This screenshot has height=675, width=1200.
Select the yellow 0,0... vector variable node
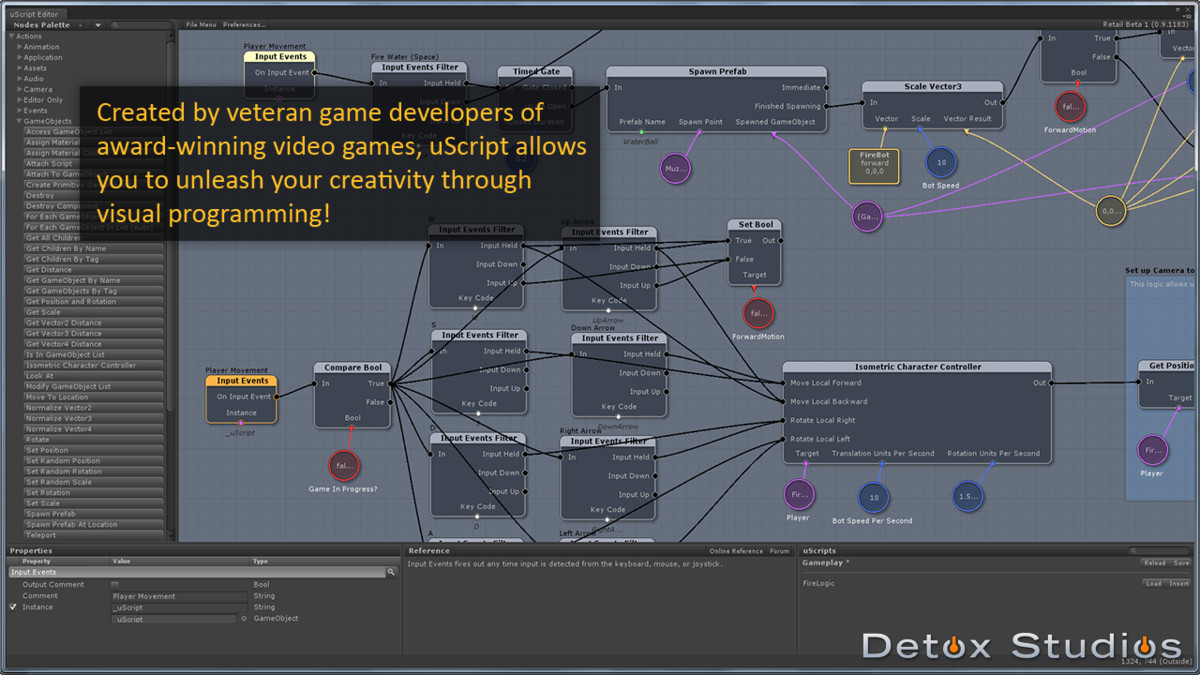pyautogui.click(x=1110, y=211)
